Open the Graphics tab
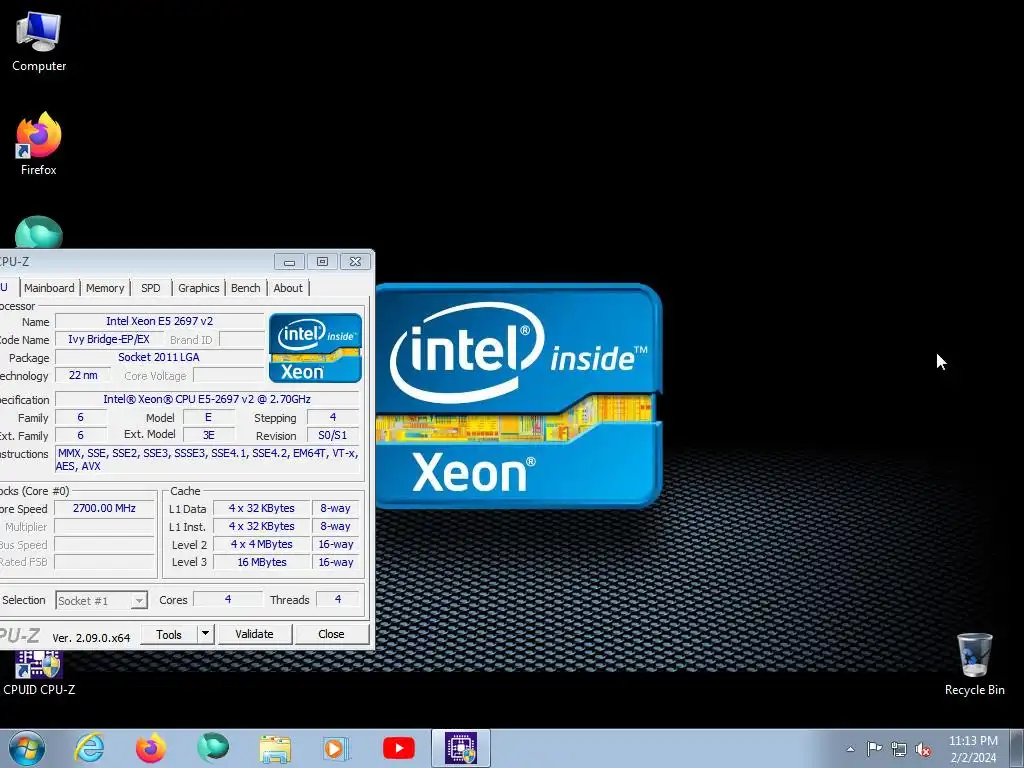This screenshot has width=1024, height=768. click(x=199, y=288)
